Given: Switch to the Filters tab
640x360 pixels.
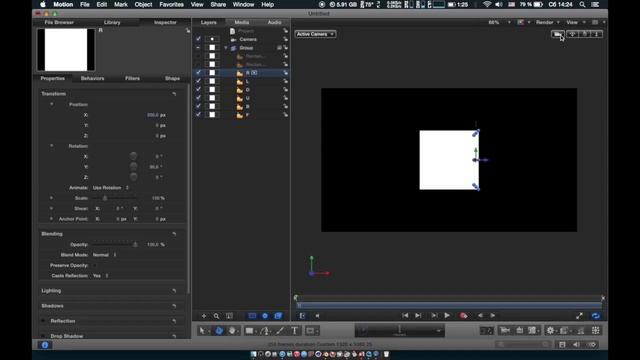Looking at the screenshot, I should click(x=132, y=78).
